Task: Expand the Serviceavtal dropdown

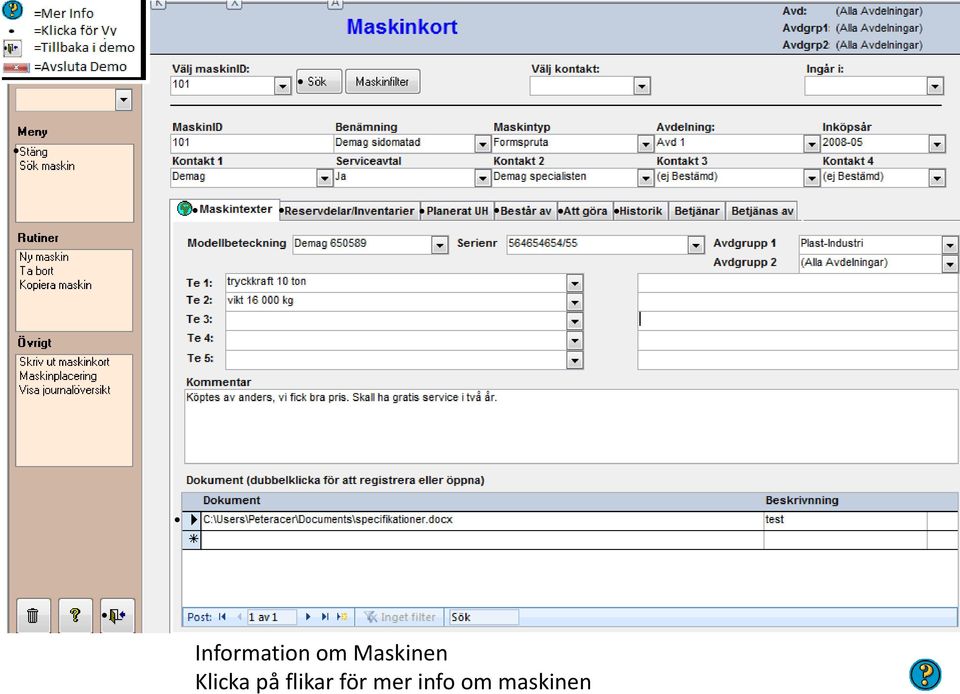Action: 482,178
